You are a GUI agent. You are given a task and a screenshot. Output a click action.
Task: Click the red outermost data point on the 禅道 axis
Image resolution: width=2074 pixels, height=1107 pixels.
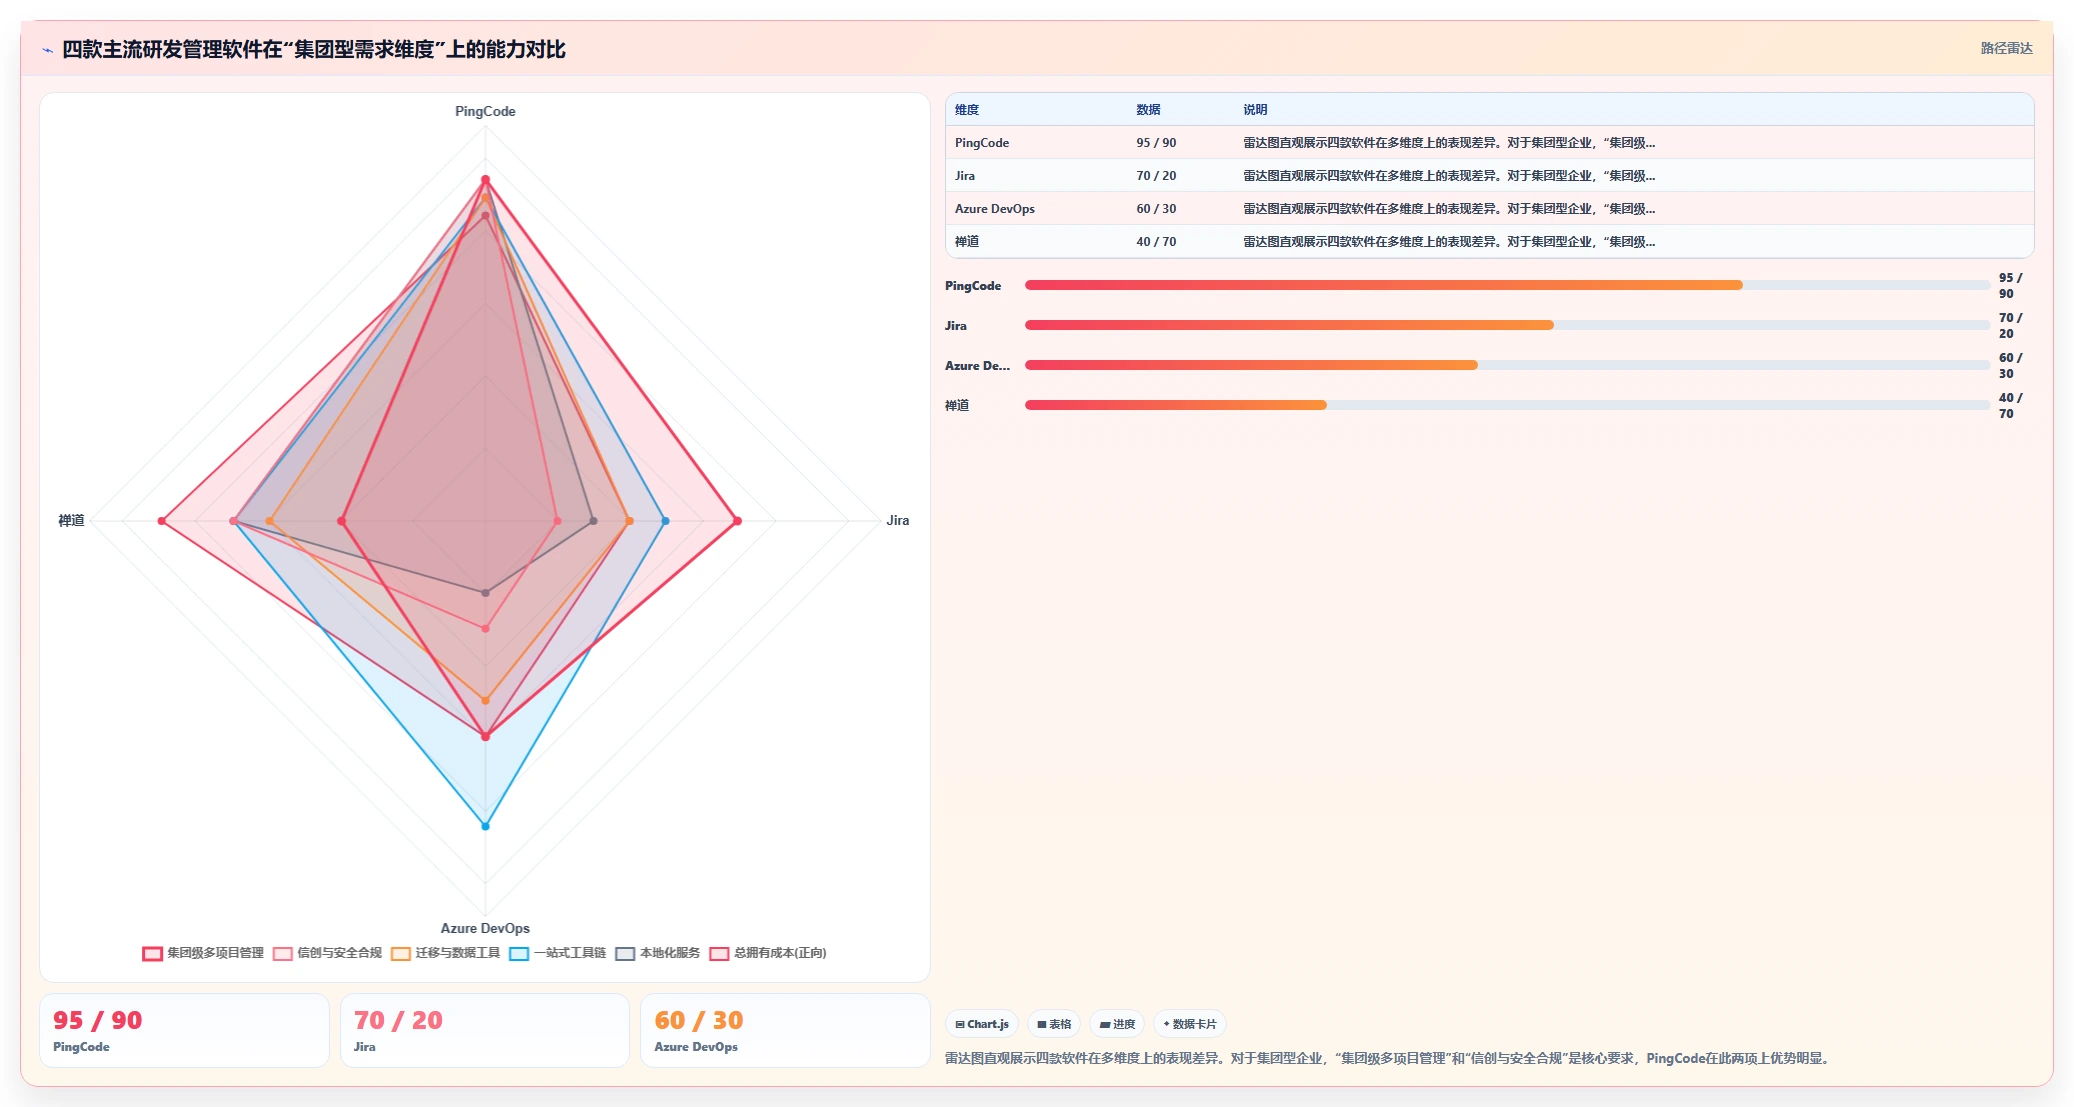coord(161,521)
